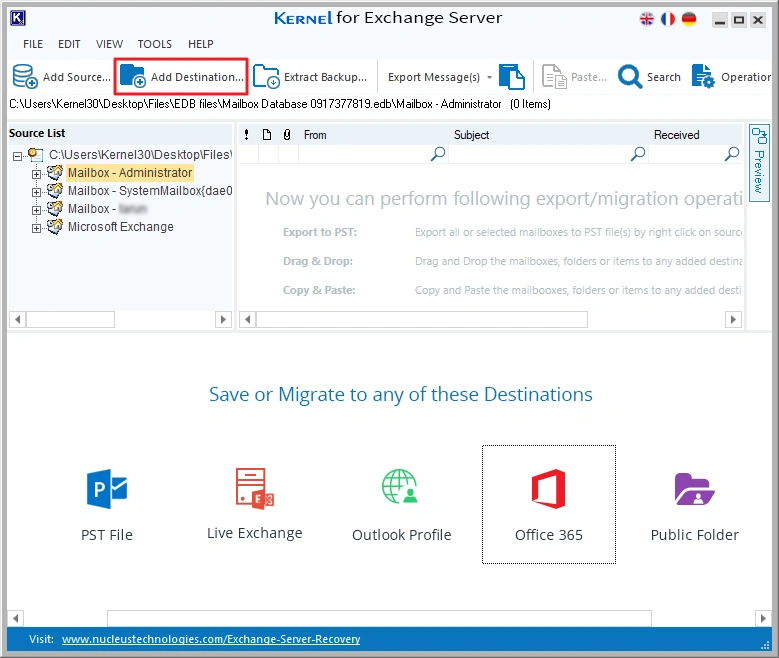Open the FILE menu
779x658 pixels.
click(x=33, y=44)
